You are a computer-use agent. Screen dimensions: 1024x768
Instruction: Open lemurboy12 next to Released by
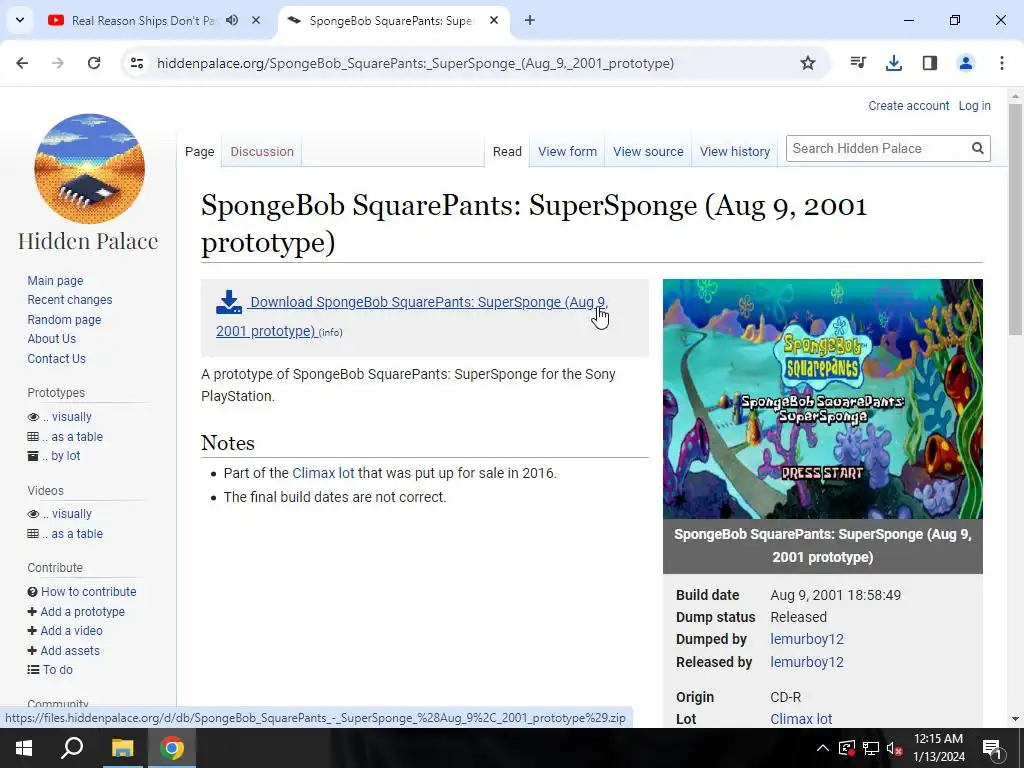coord(807,662)
